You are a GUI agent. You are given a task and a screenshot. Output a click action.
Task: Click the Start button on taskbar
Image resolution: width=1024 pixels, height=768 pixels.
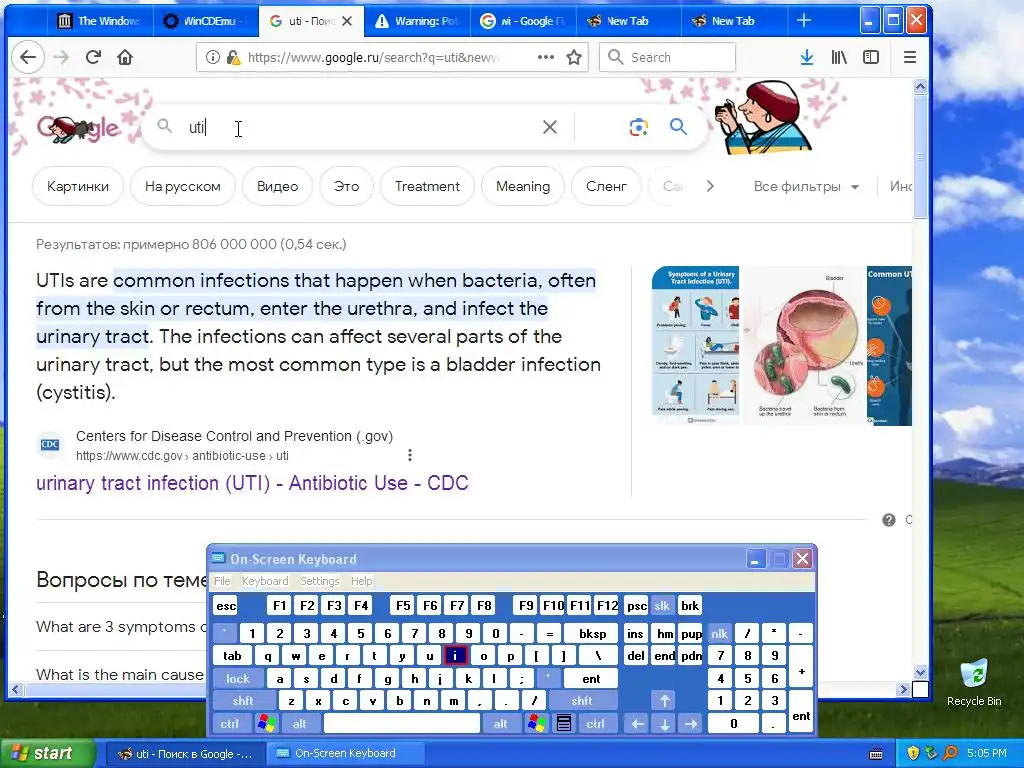point(46,753)
